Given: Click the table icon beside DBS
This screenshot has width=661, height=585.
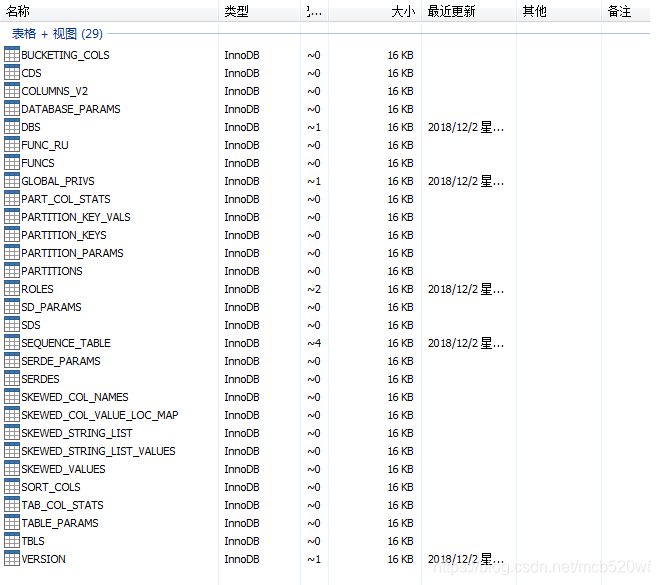Looking at the screenshot, I should tap(12, 126).
